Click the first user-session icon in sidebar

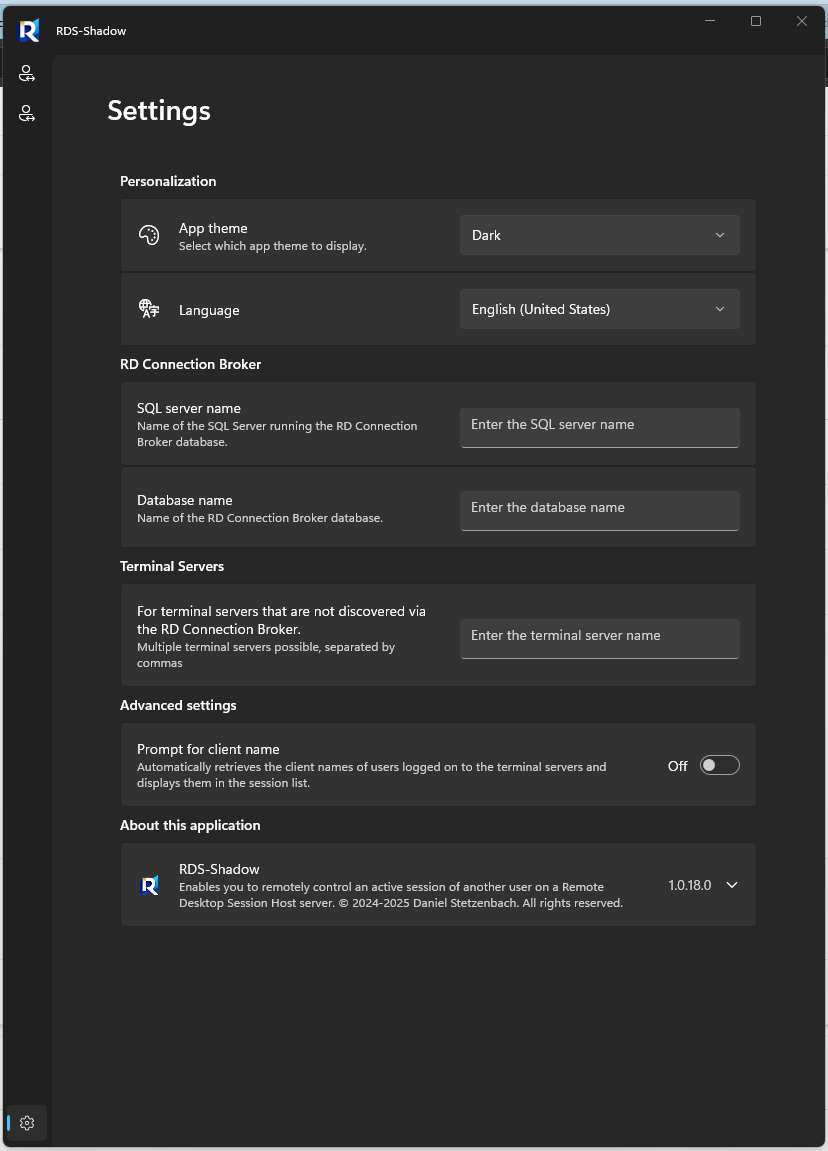(27, 73)
